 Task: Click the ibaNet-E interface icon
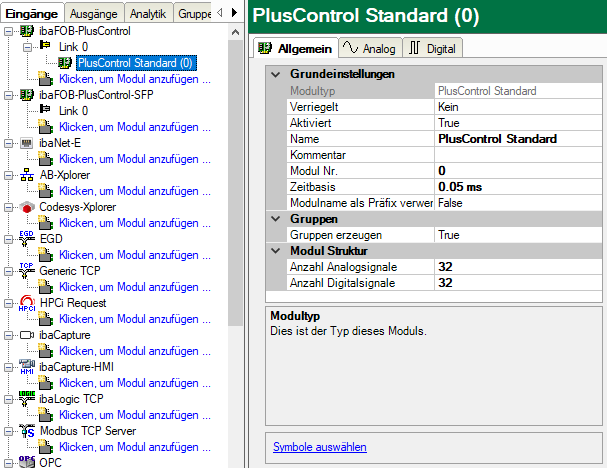click(x=26, y=143)
